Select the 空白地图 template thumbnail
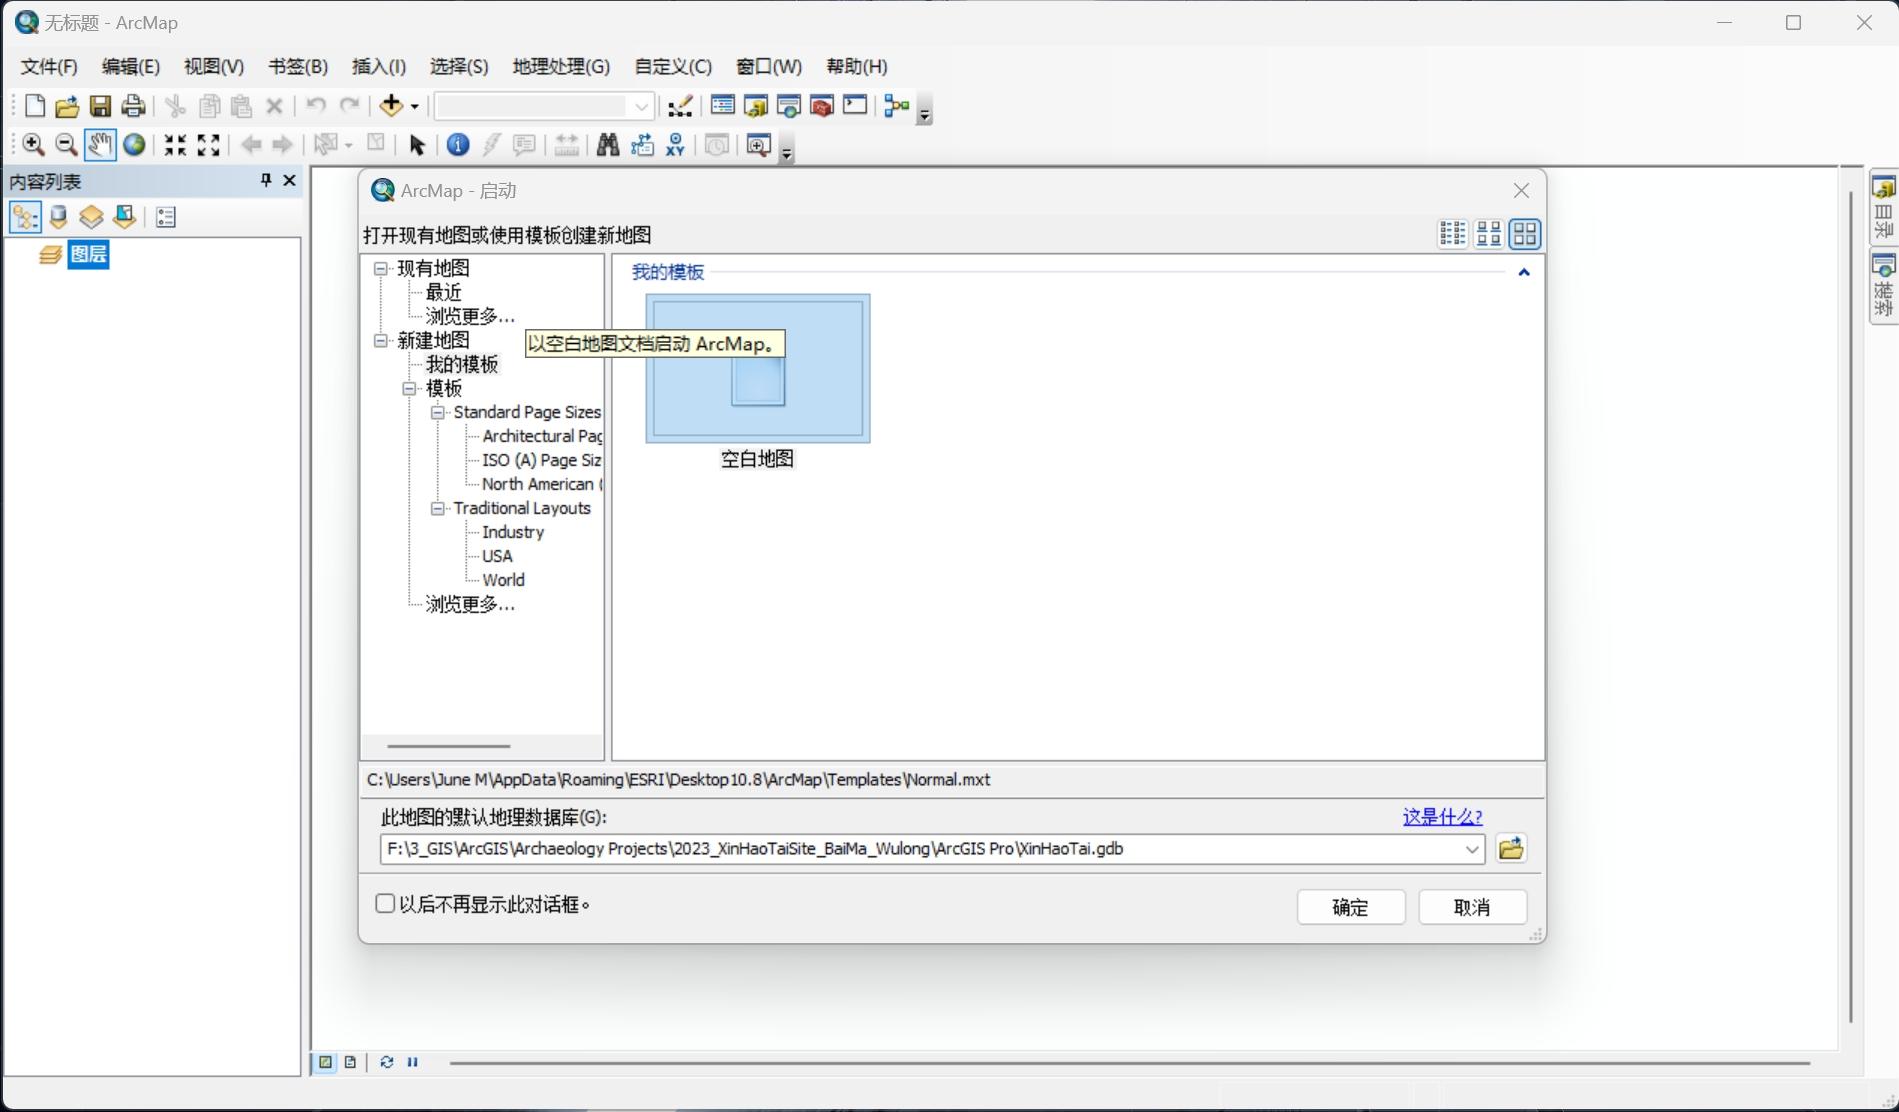 (x=758, y=368)
